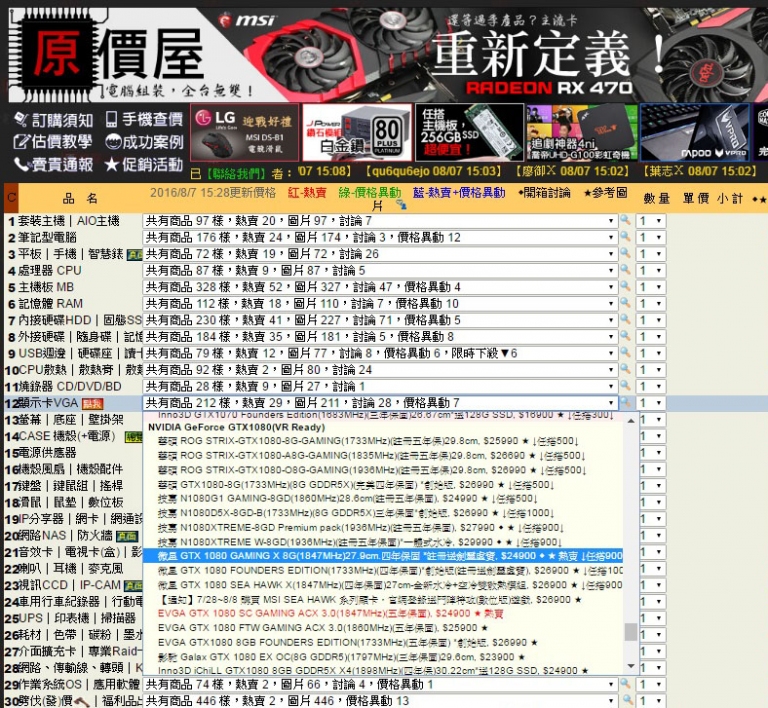The image size is (768, 708).
Task: Click magnifier icon for 內接硬碟HDD row
Action: [x=625, y=320]
